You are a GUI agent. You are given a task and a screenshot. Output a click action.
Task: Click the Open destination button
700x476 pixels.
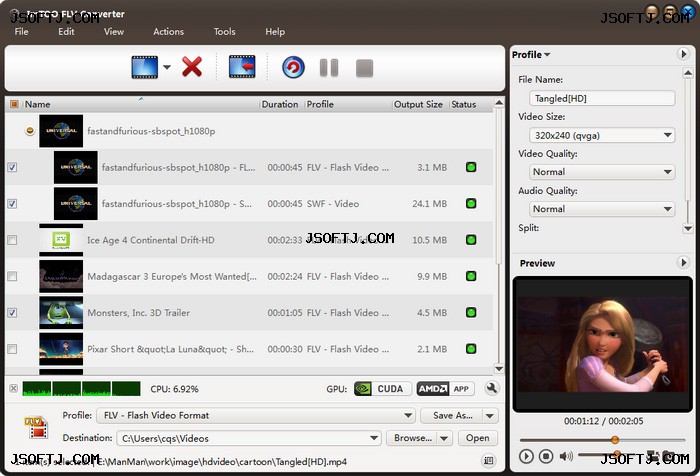coord(478,438)
